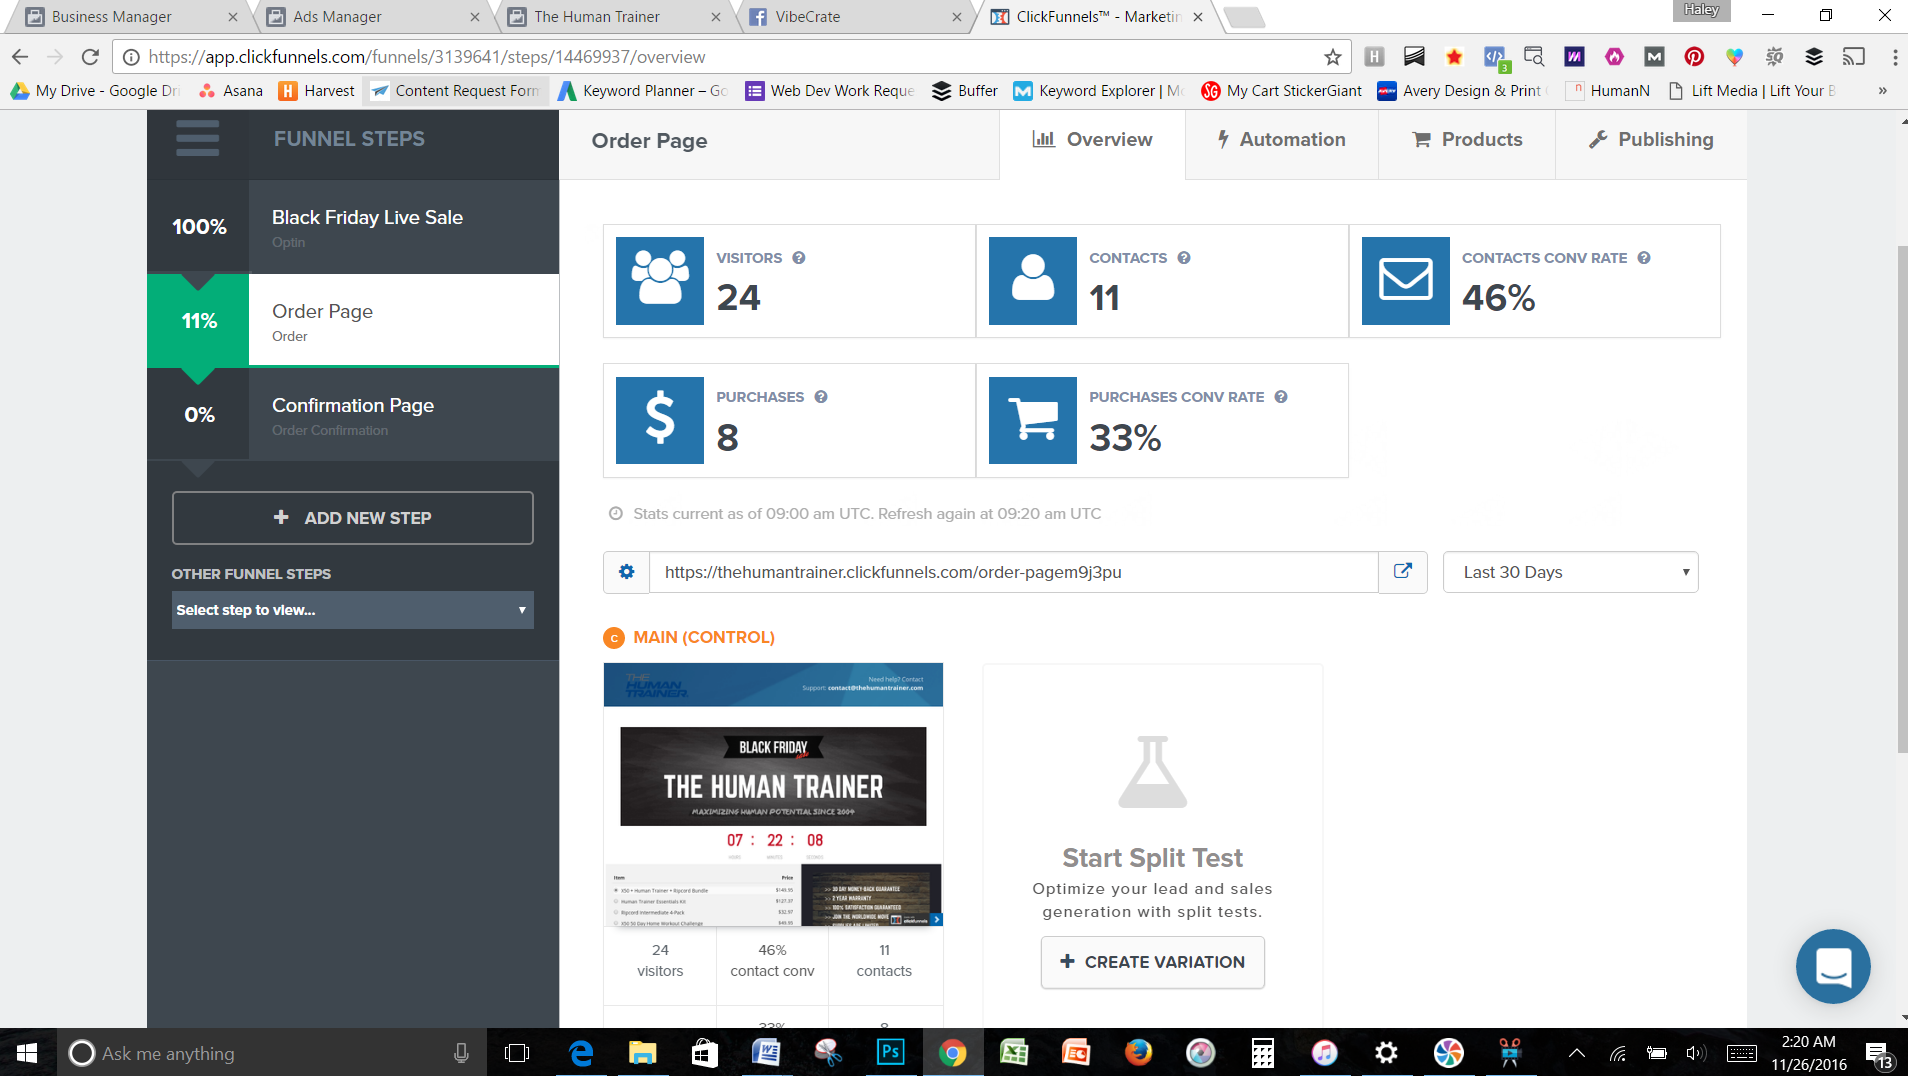Select the Confirmation Page funnel step
The height and width of the screenshot is (1076, 1908).
point(353,414)
